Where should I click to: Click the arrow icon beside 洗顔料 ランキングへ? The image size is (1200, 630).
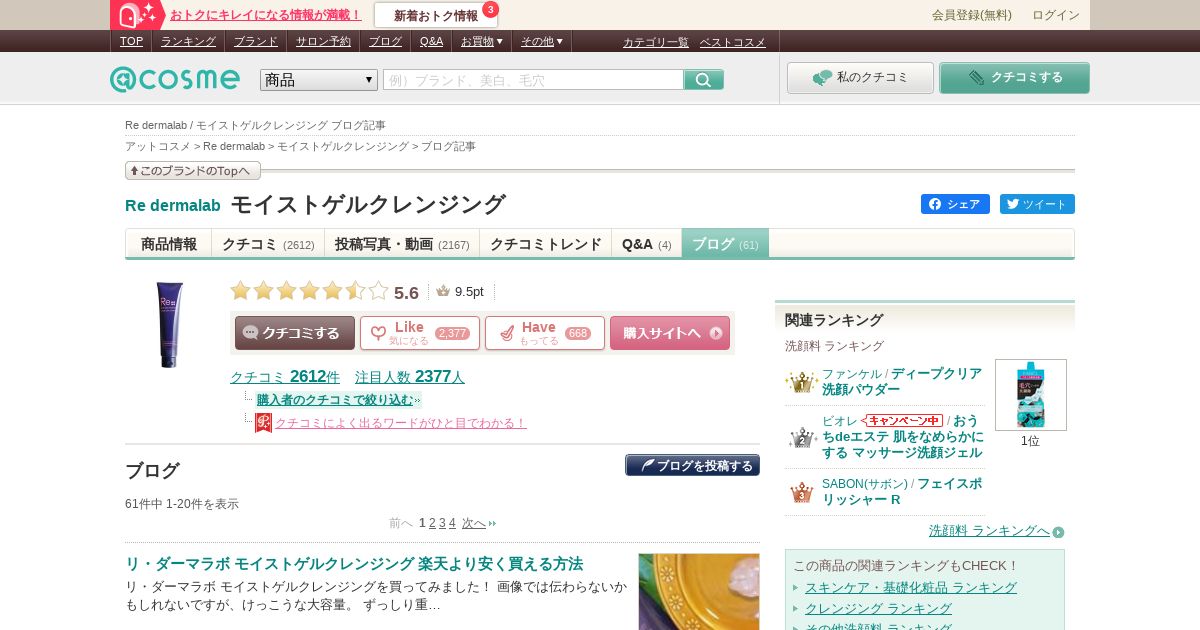pos(1058,532)
